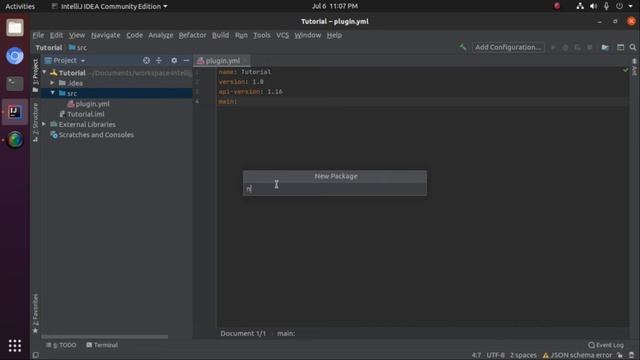Click the Collapse All icon in Project panel
Image resolution: width=640 pixels, height=360 pixels.
159,60
